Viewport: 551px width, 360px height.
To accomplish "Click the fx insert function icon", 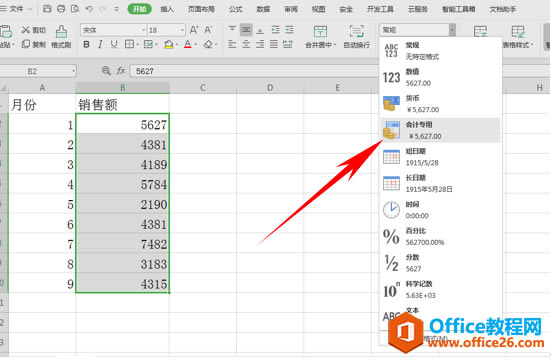I will coord(121,71).
